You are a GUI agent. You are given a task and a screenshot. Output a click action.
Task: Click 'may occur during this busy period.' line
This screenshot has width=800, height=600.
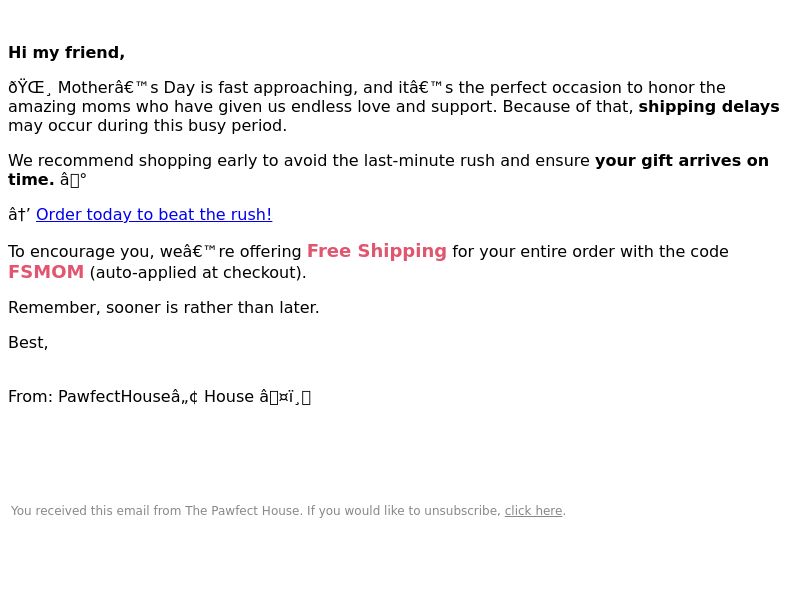pos(147,126)
